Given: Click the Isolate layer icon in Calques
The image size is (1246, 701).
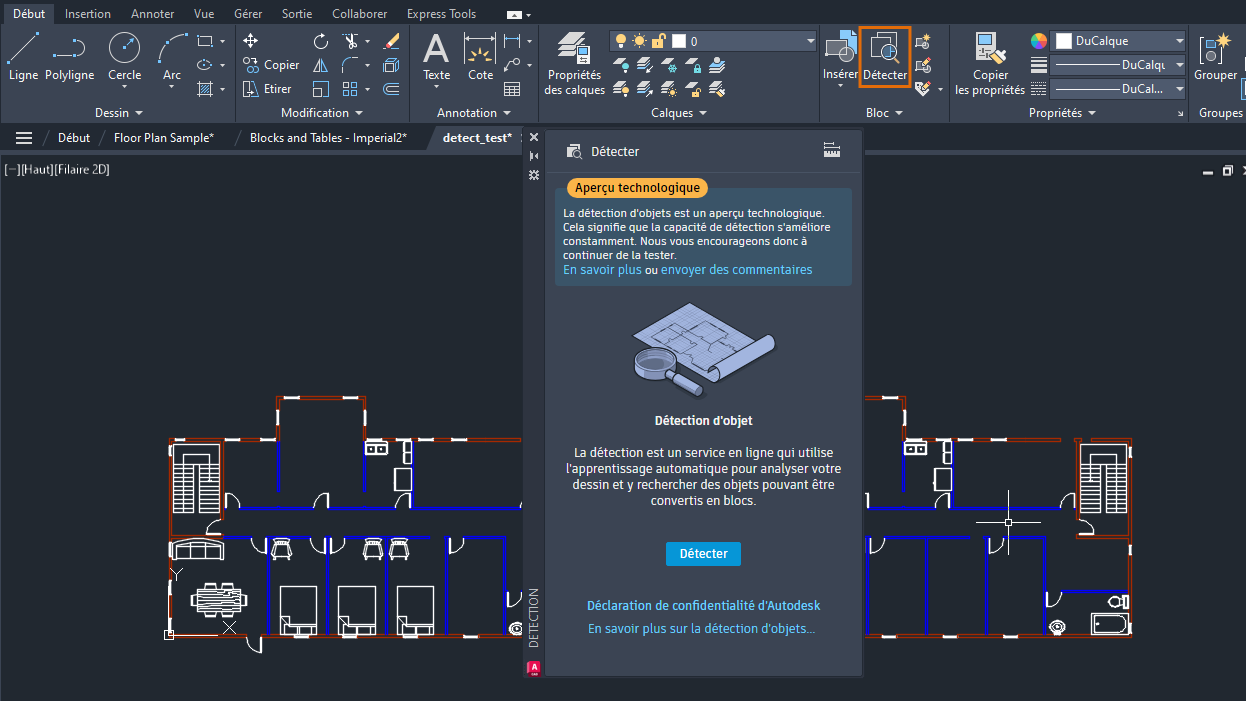Looking at the screenshot, I should [x=645, y=65].
